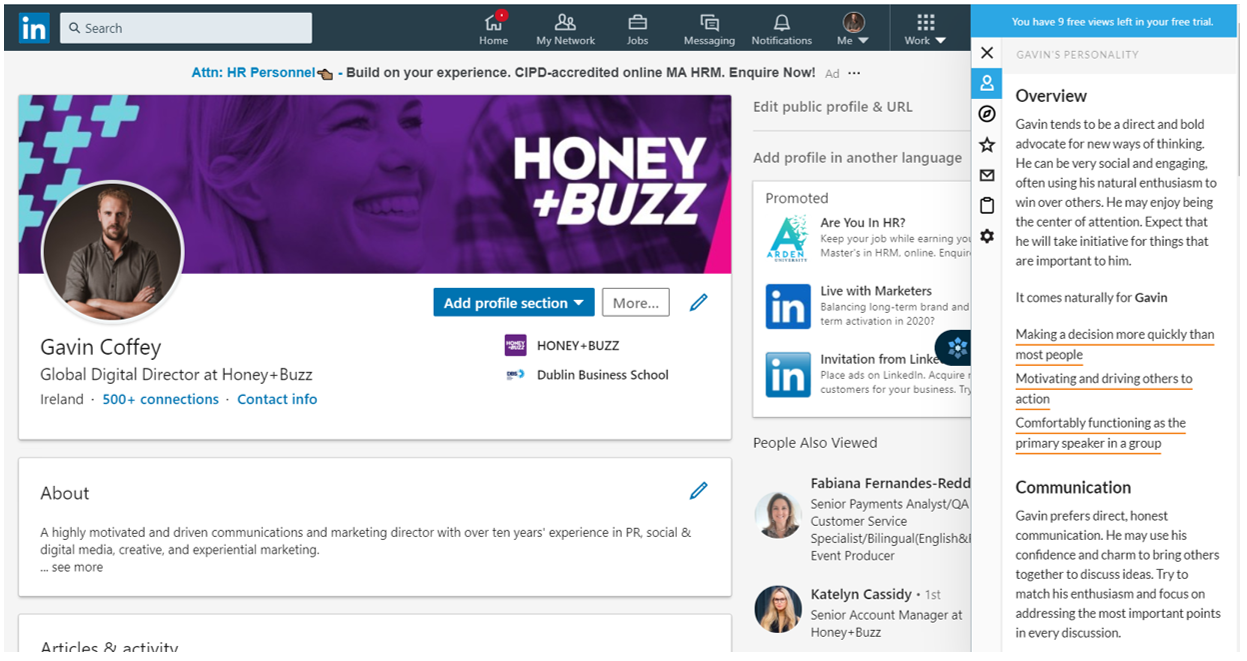Click the Arden University ad logo
This screenshot has width=1247, height=661.
pyautogui.click(x=788, y=240)
